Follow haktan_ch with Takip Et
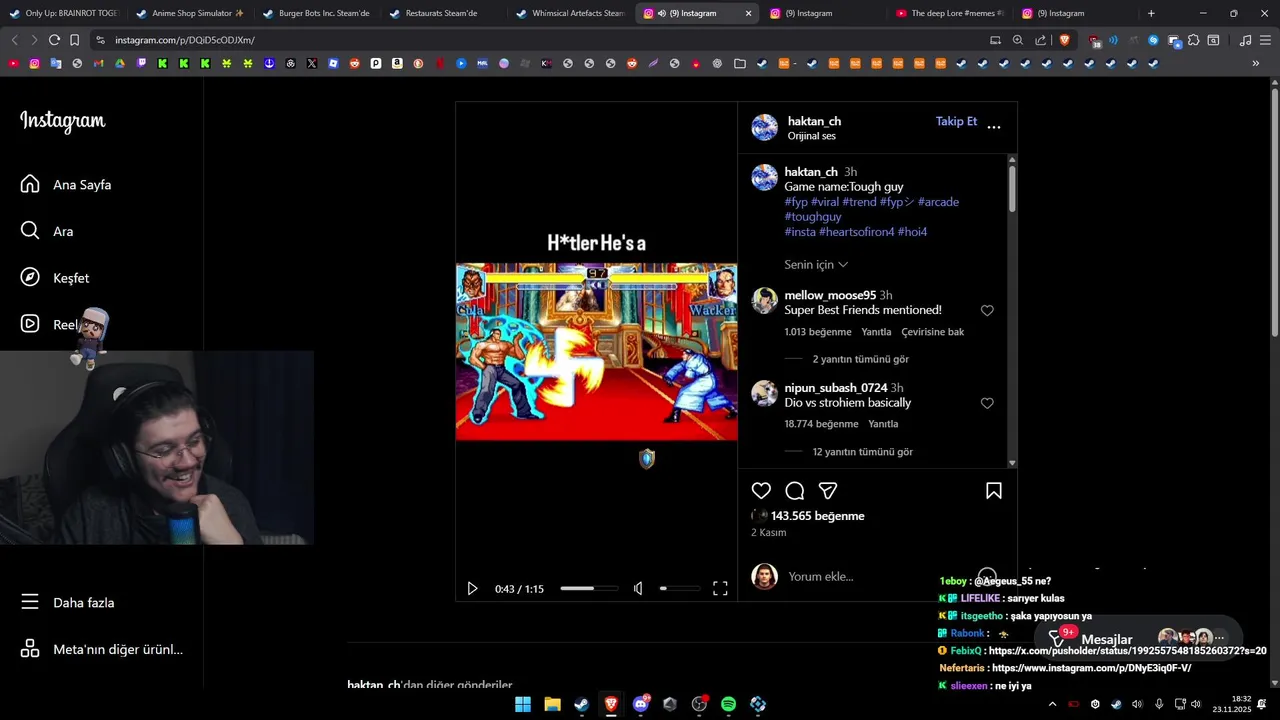Image resolution: width=1280 pixels, height=720 pixels. pyautogui.click(x=956, y=121)
